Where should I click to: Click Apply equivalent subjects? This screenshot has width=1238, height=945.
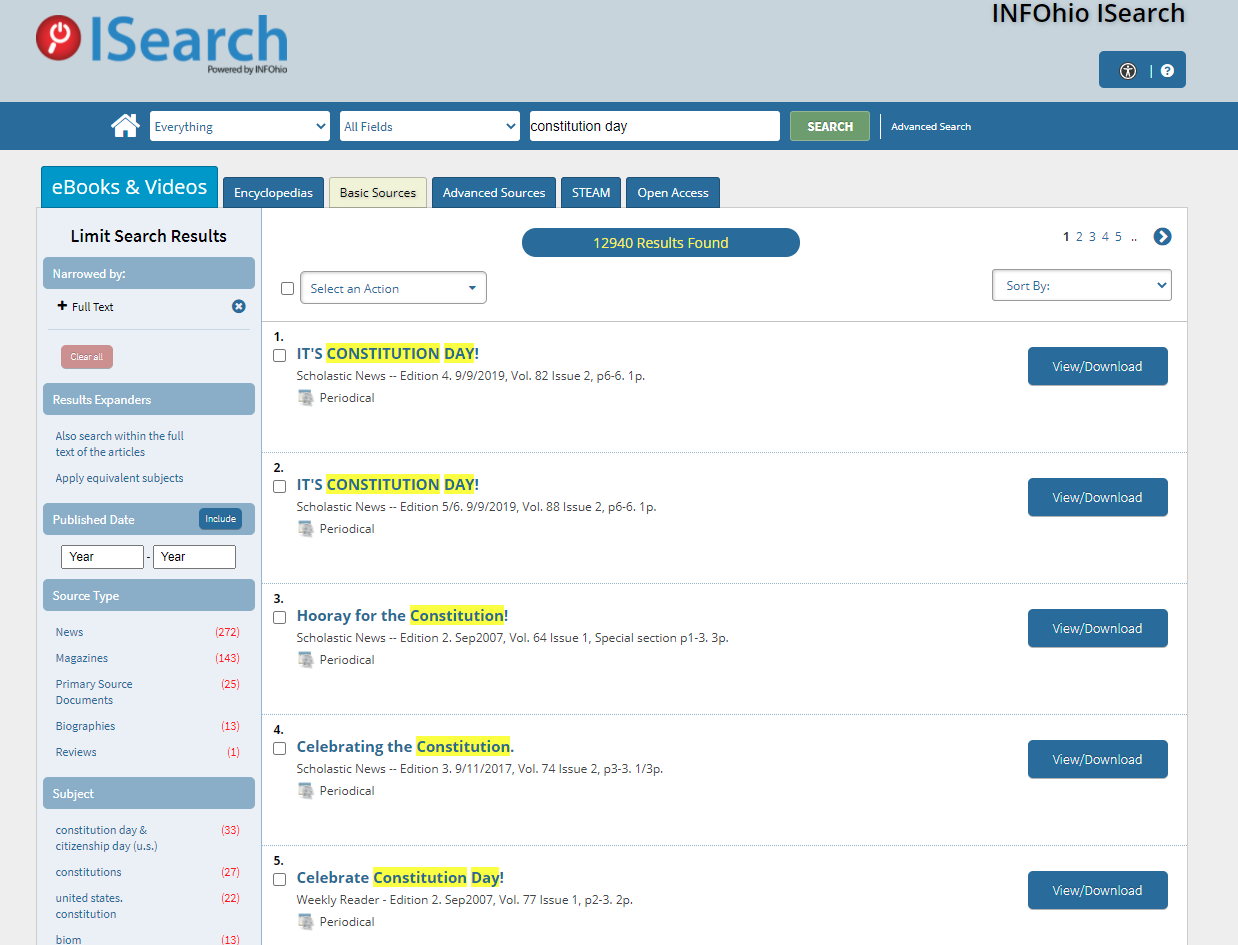[120, 478]
